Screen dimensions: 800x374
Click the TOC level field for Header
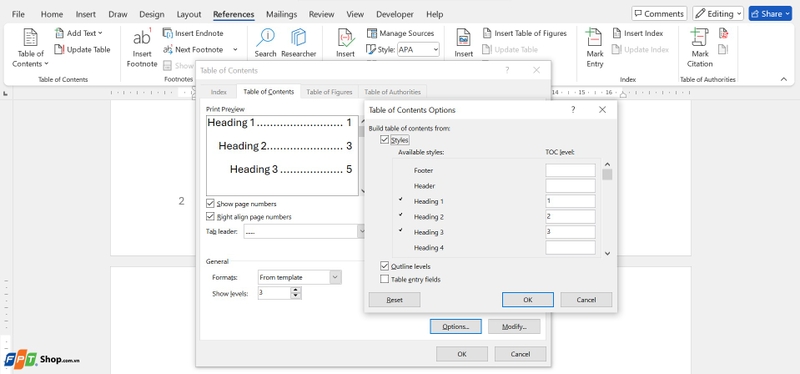click(570, 185)
